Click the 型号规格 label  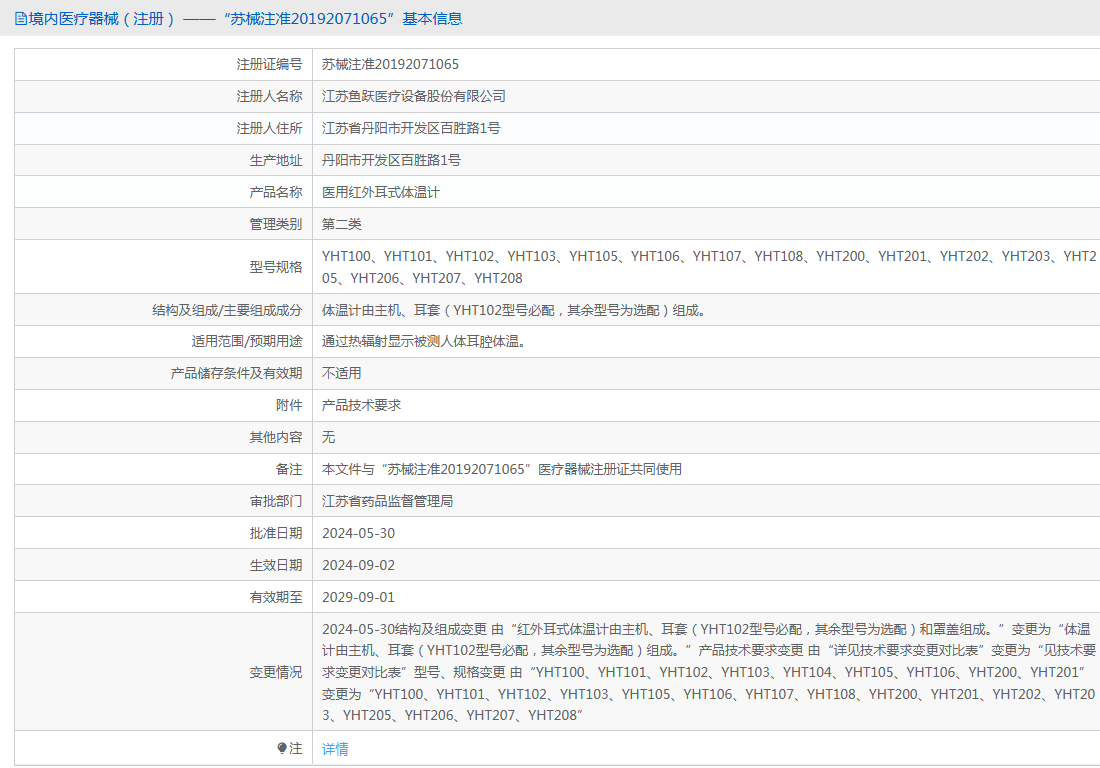pos(276,267)
